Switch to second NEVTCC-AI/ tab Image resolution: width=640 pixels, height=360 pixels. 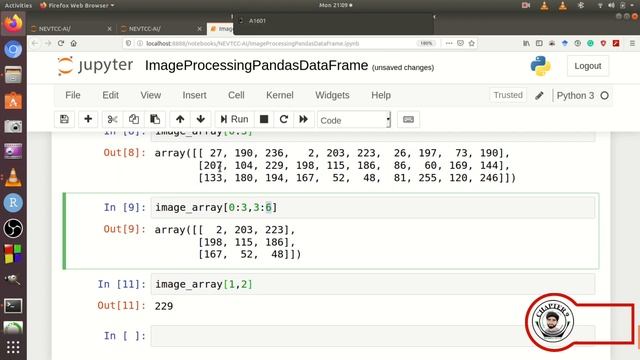pos(161,29)
